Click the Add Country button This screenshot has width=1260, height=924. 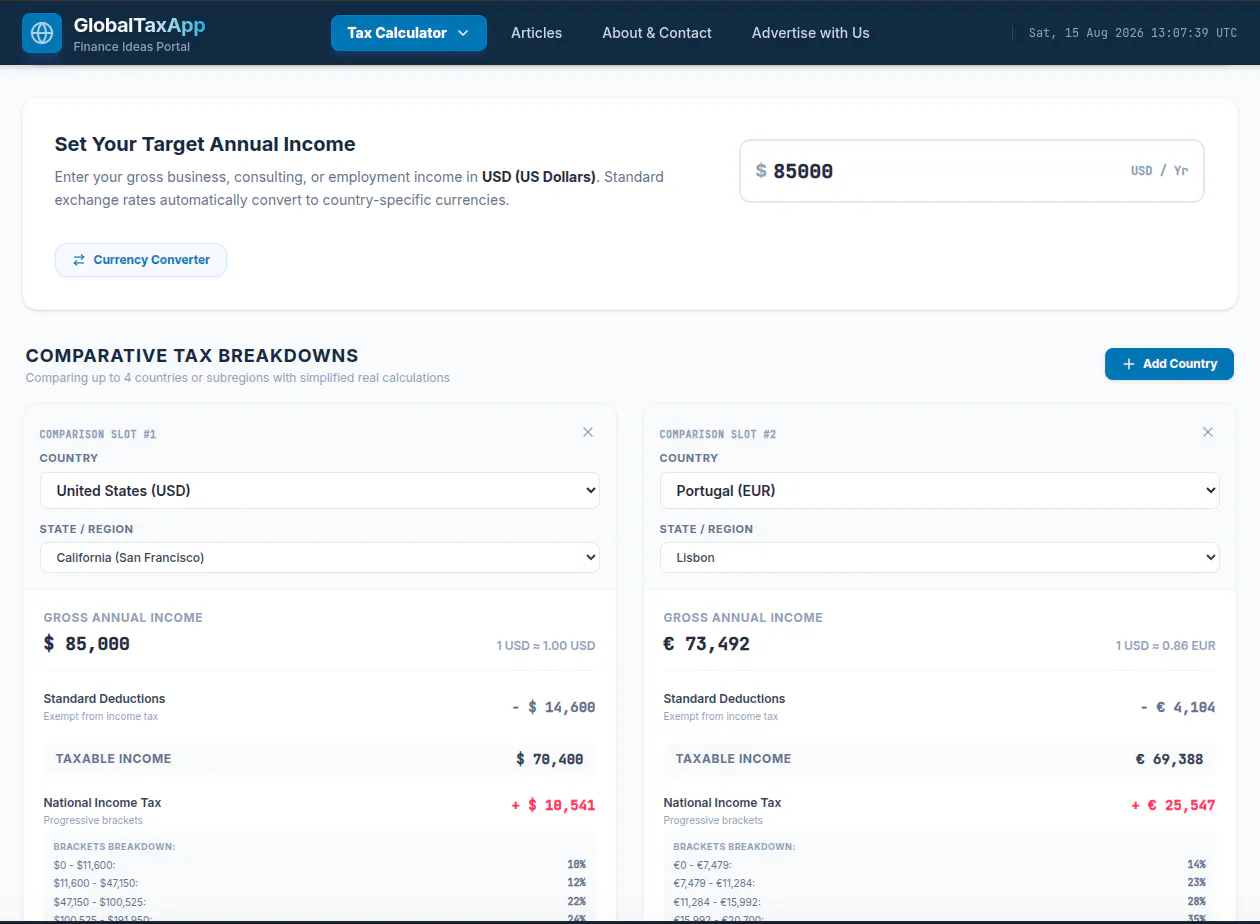1169,364
